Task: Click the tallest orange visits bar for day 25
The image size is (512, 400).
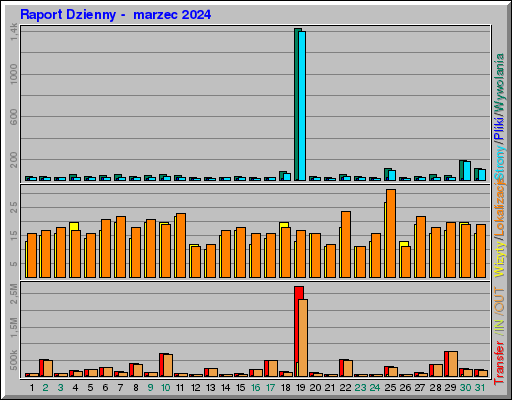Action: point(391,233)
